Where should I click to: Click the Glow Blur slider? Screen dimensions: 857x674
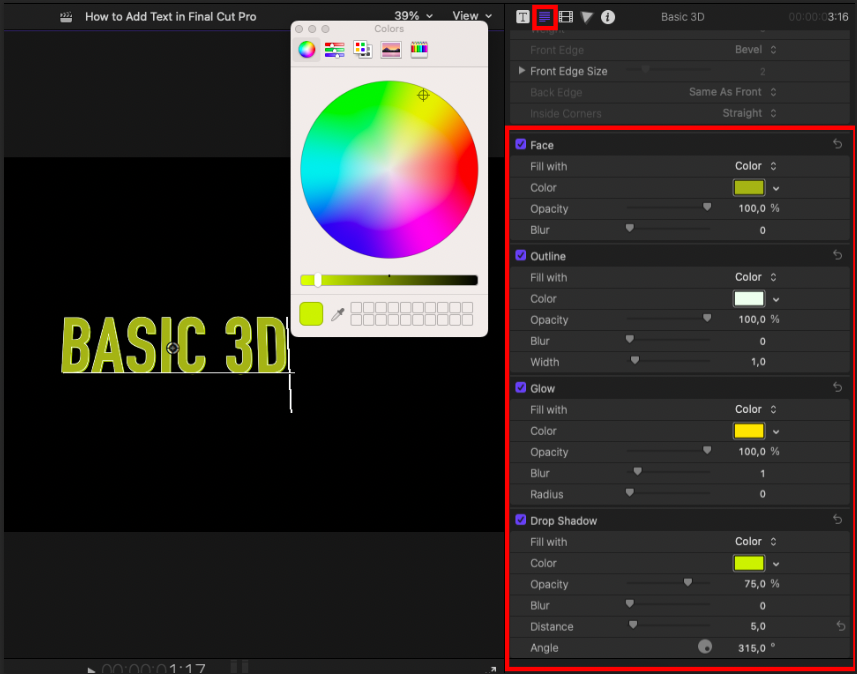(668, 472)
